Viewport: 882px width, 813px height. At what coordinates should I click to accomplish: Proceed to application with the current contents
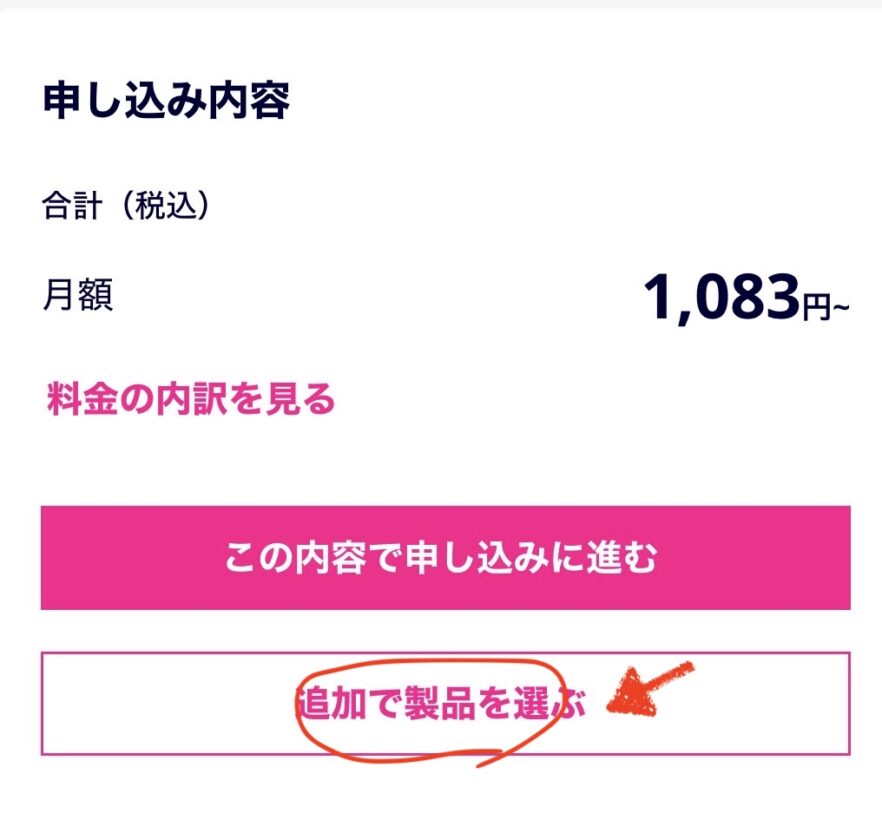[x=445, y=557]
